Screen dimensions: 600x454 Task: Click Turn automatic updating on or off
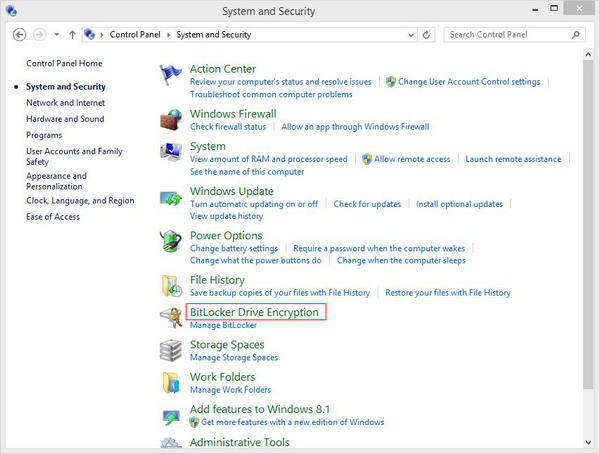(x=254, y=204)
